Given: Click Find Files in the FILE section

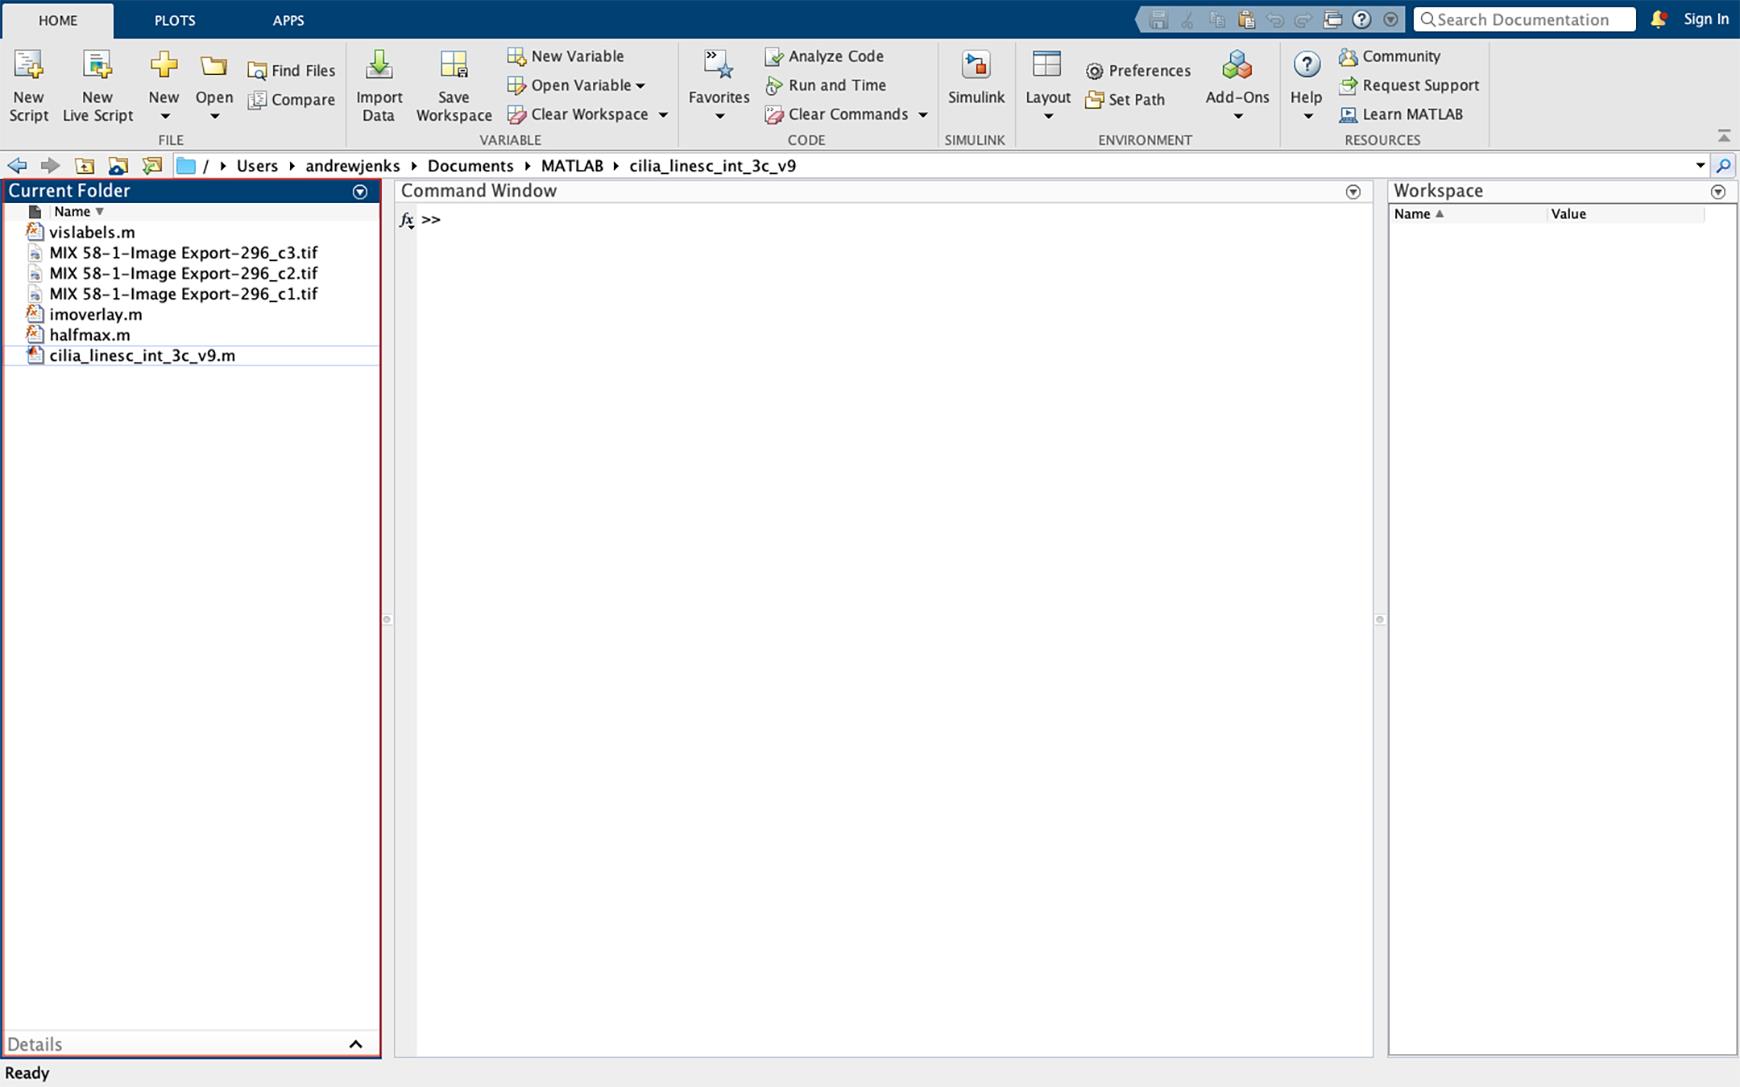Looking at the screenshot, I should tap(291, 70).
